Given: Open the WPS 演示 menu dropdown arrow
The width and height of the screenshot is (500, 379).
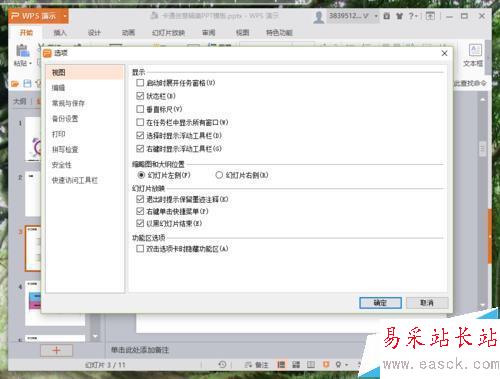Looking at the screenshot, I should tap(65, 16).
